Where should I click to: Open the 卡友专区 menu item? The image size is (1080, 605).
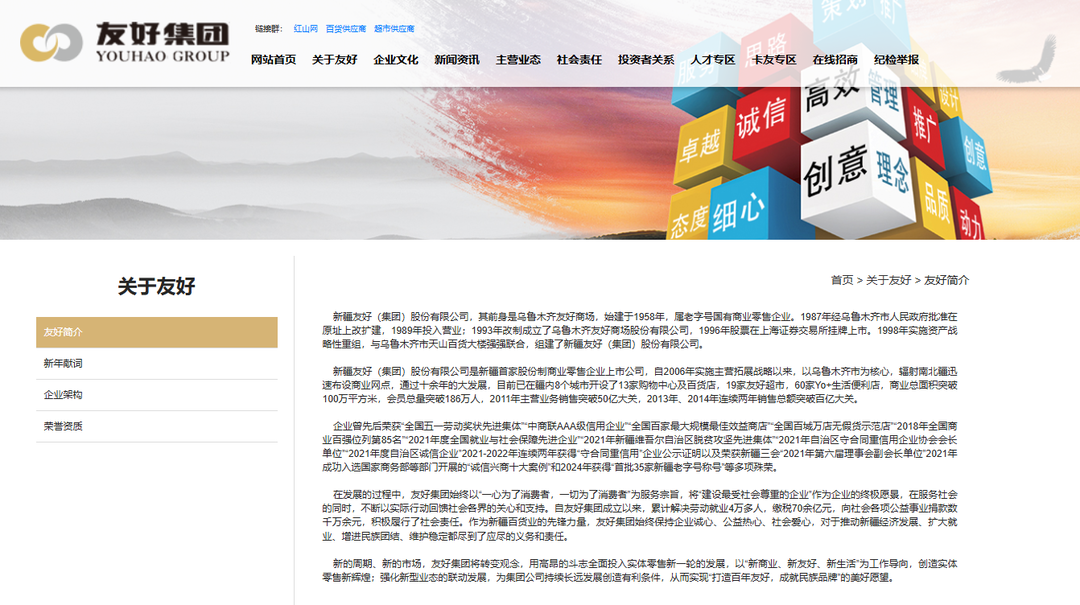[x=774, y=60]
